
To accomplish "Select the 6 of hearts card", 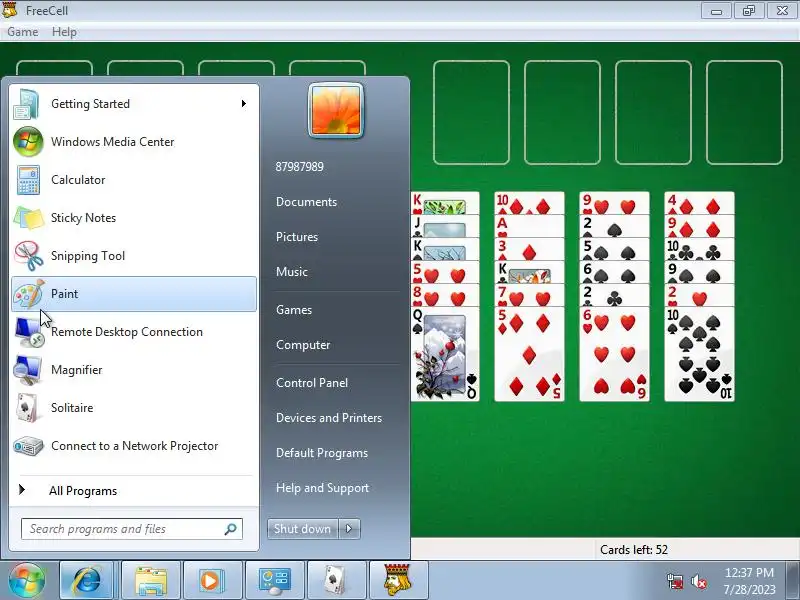I will 614,354.
